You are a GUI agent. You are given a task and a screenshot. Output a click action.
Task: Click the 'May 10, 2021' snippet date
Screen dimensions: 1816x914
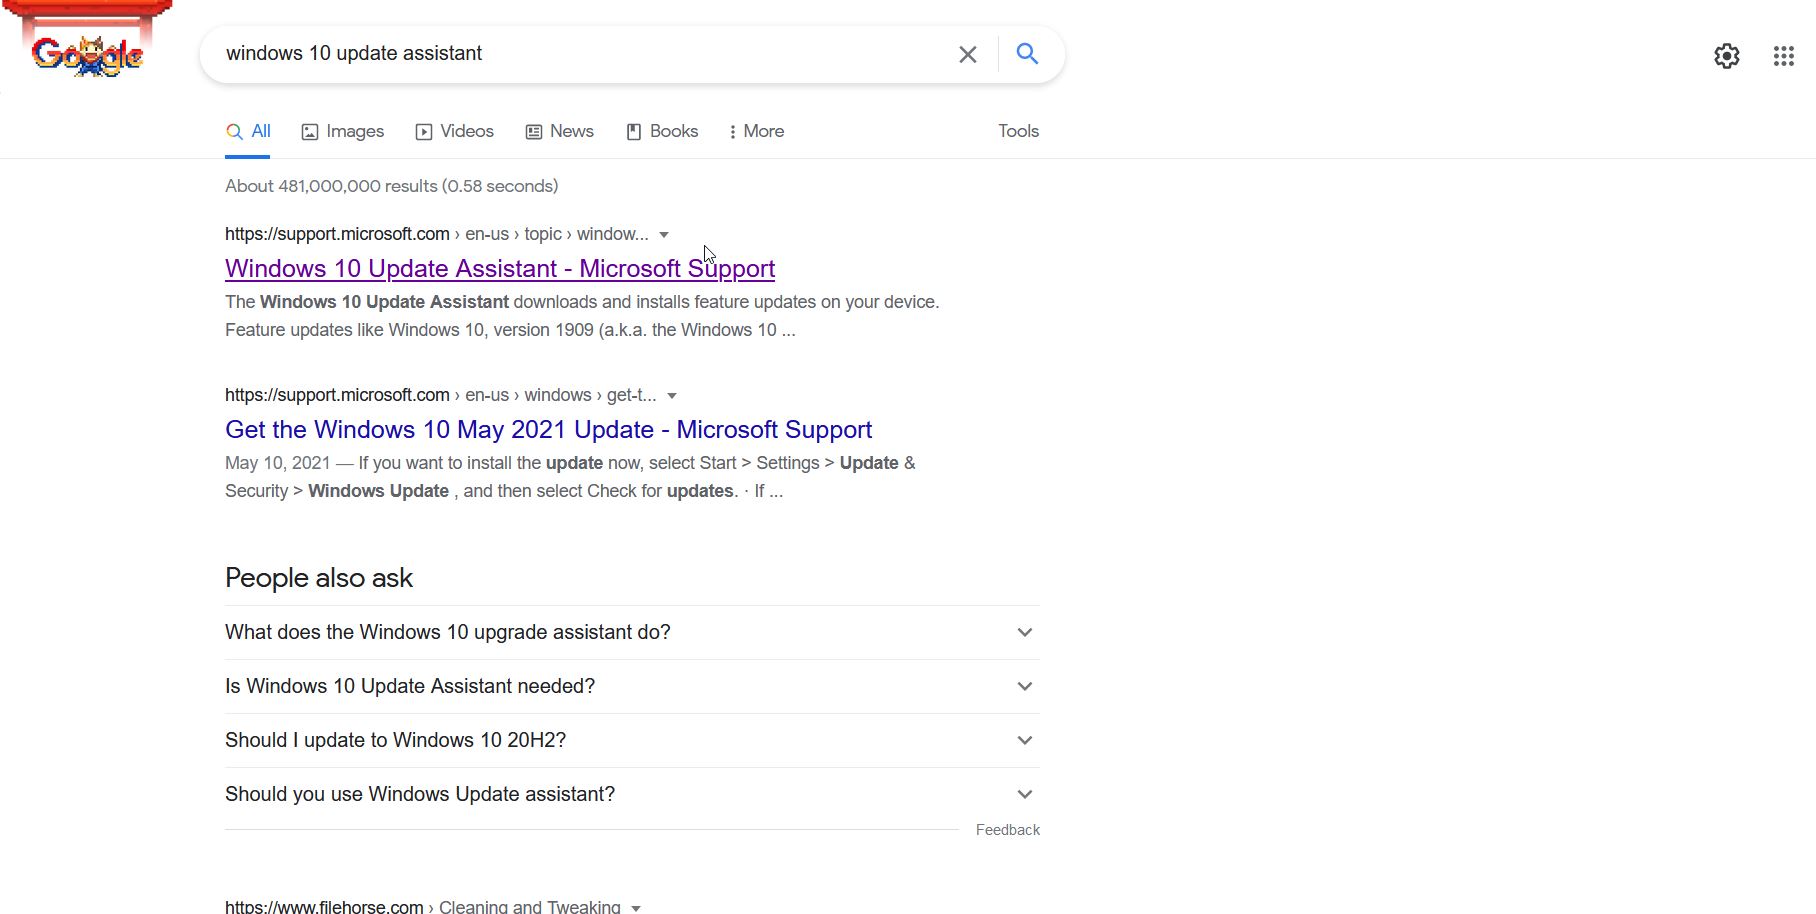277,463
